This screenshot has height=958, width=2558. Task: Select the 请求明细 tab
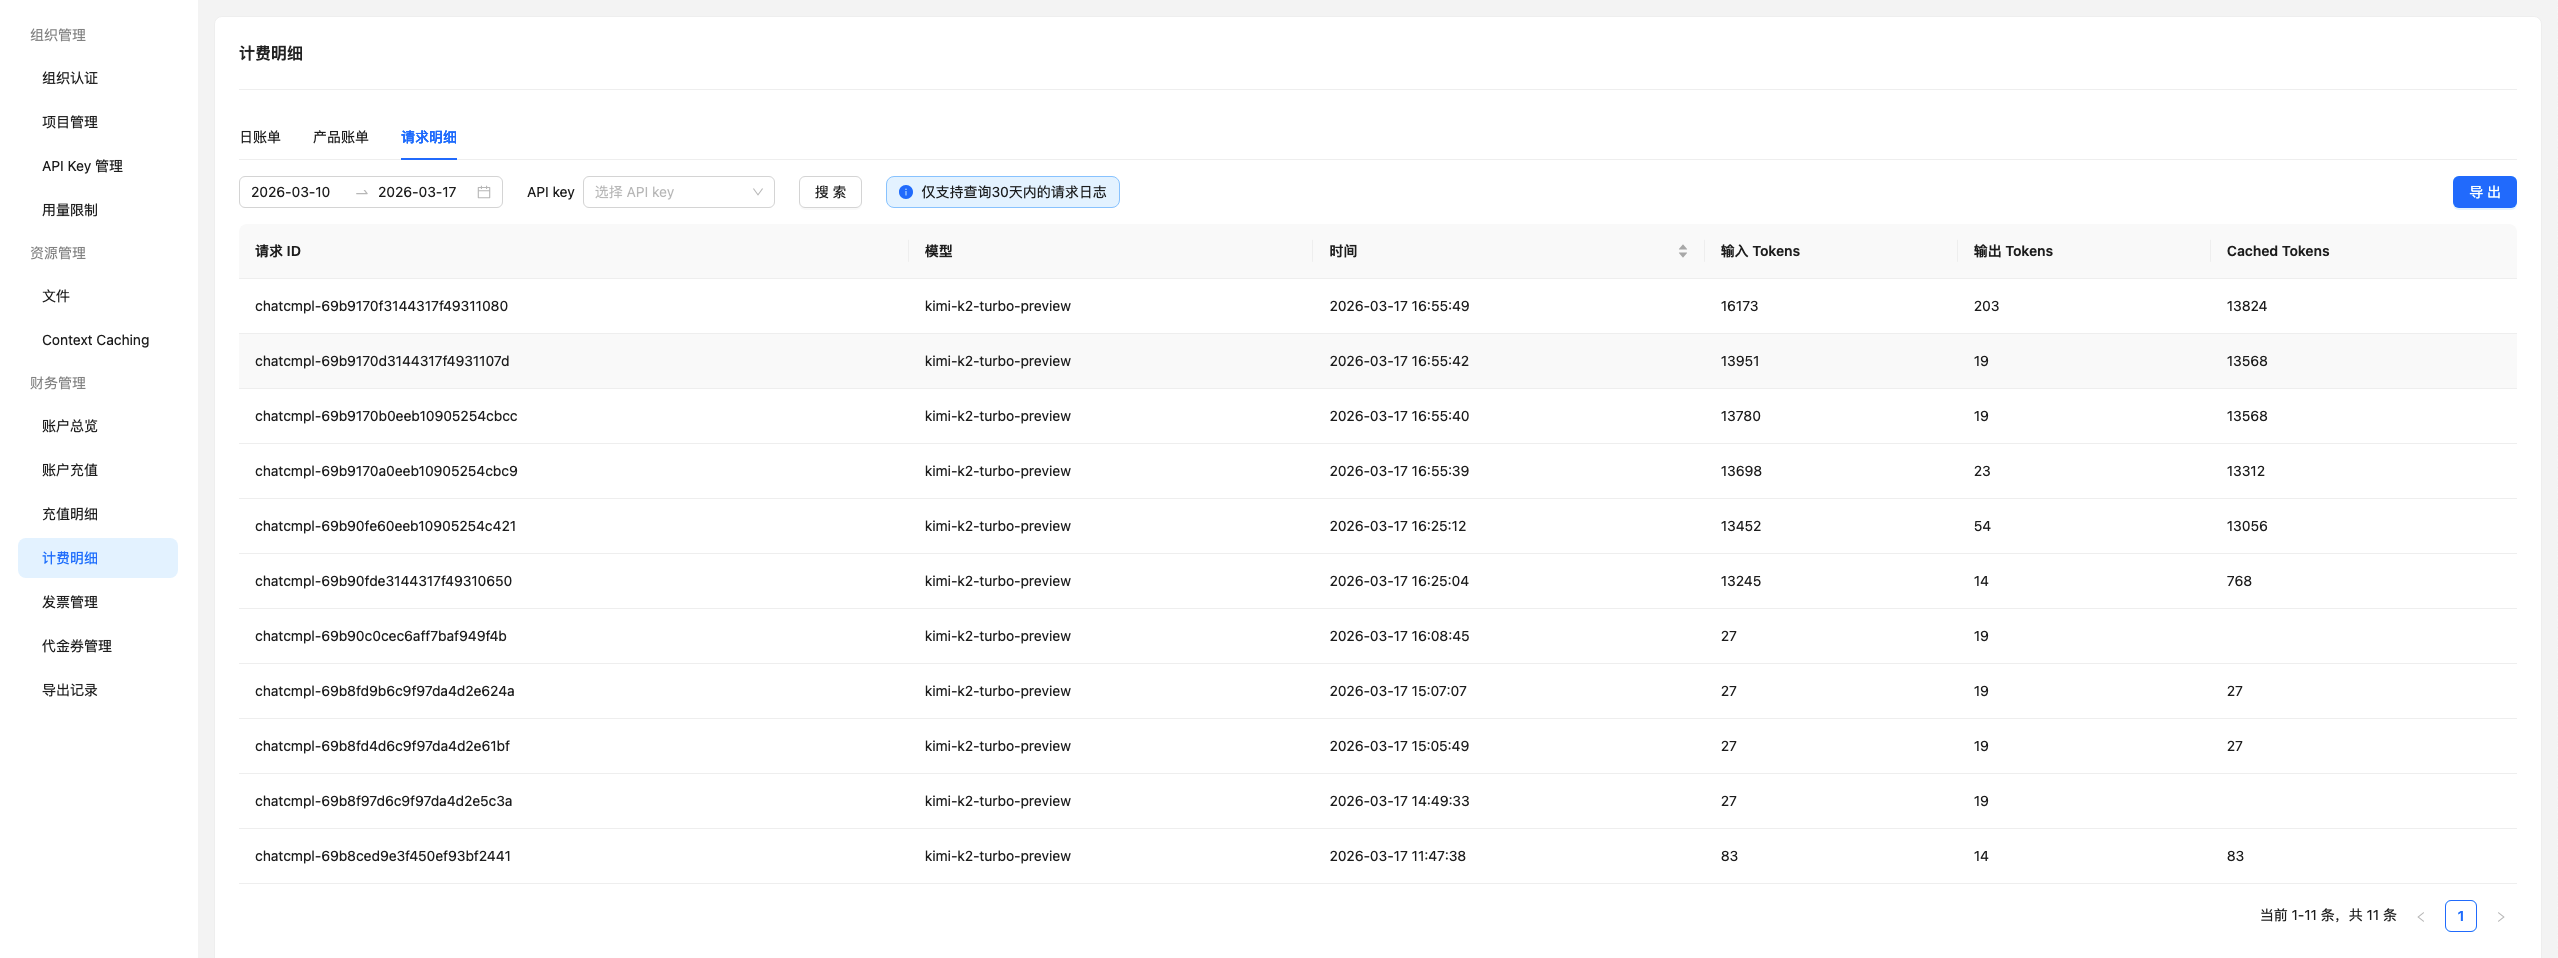[428, 137]
